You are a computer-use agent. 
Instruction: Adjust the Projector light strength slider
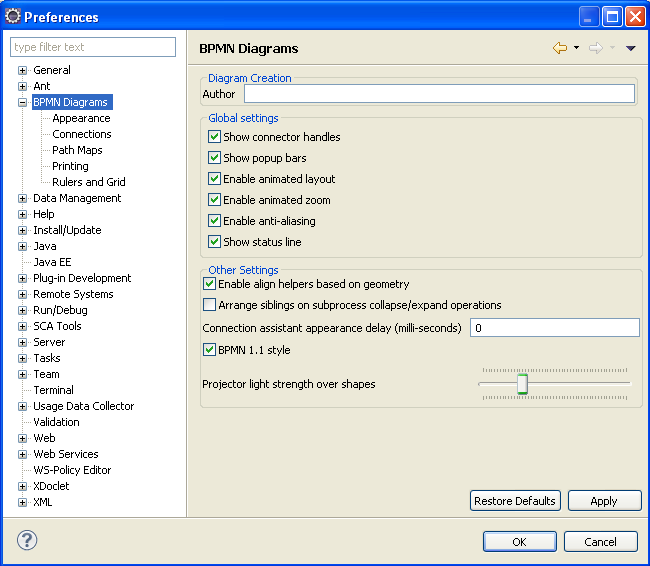coord(522,384)
